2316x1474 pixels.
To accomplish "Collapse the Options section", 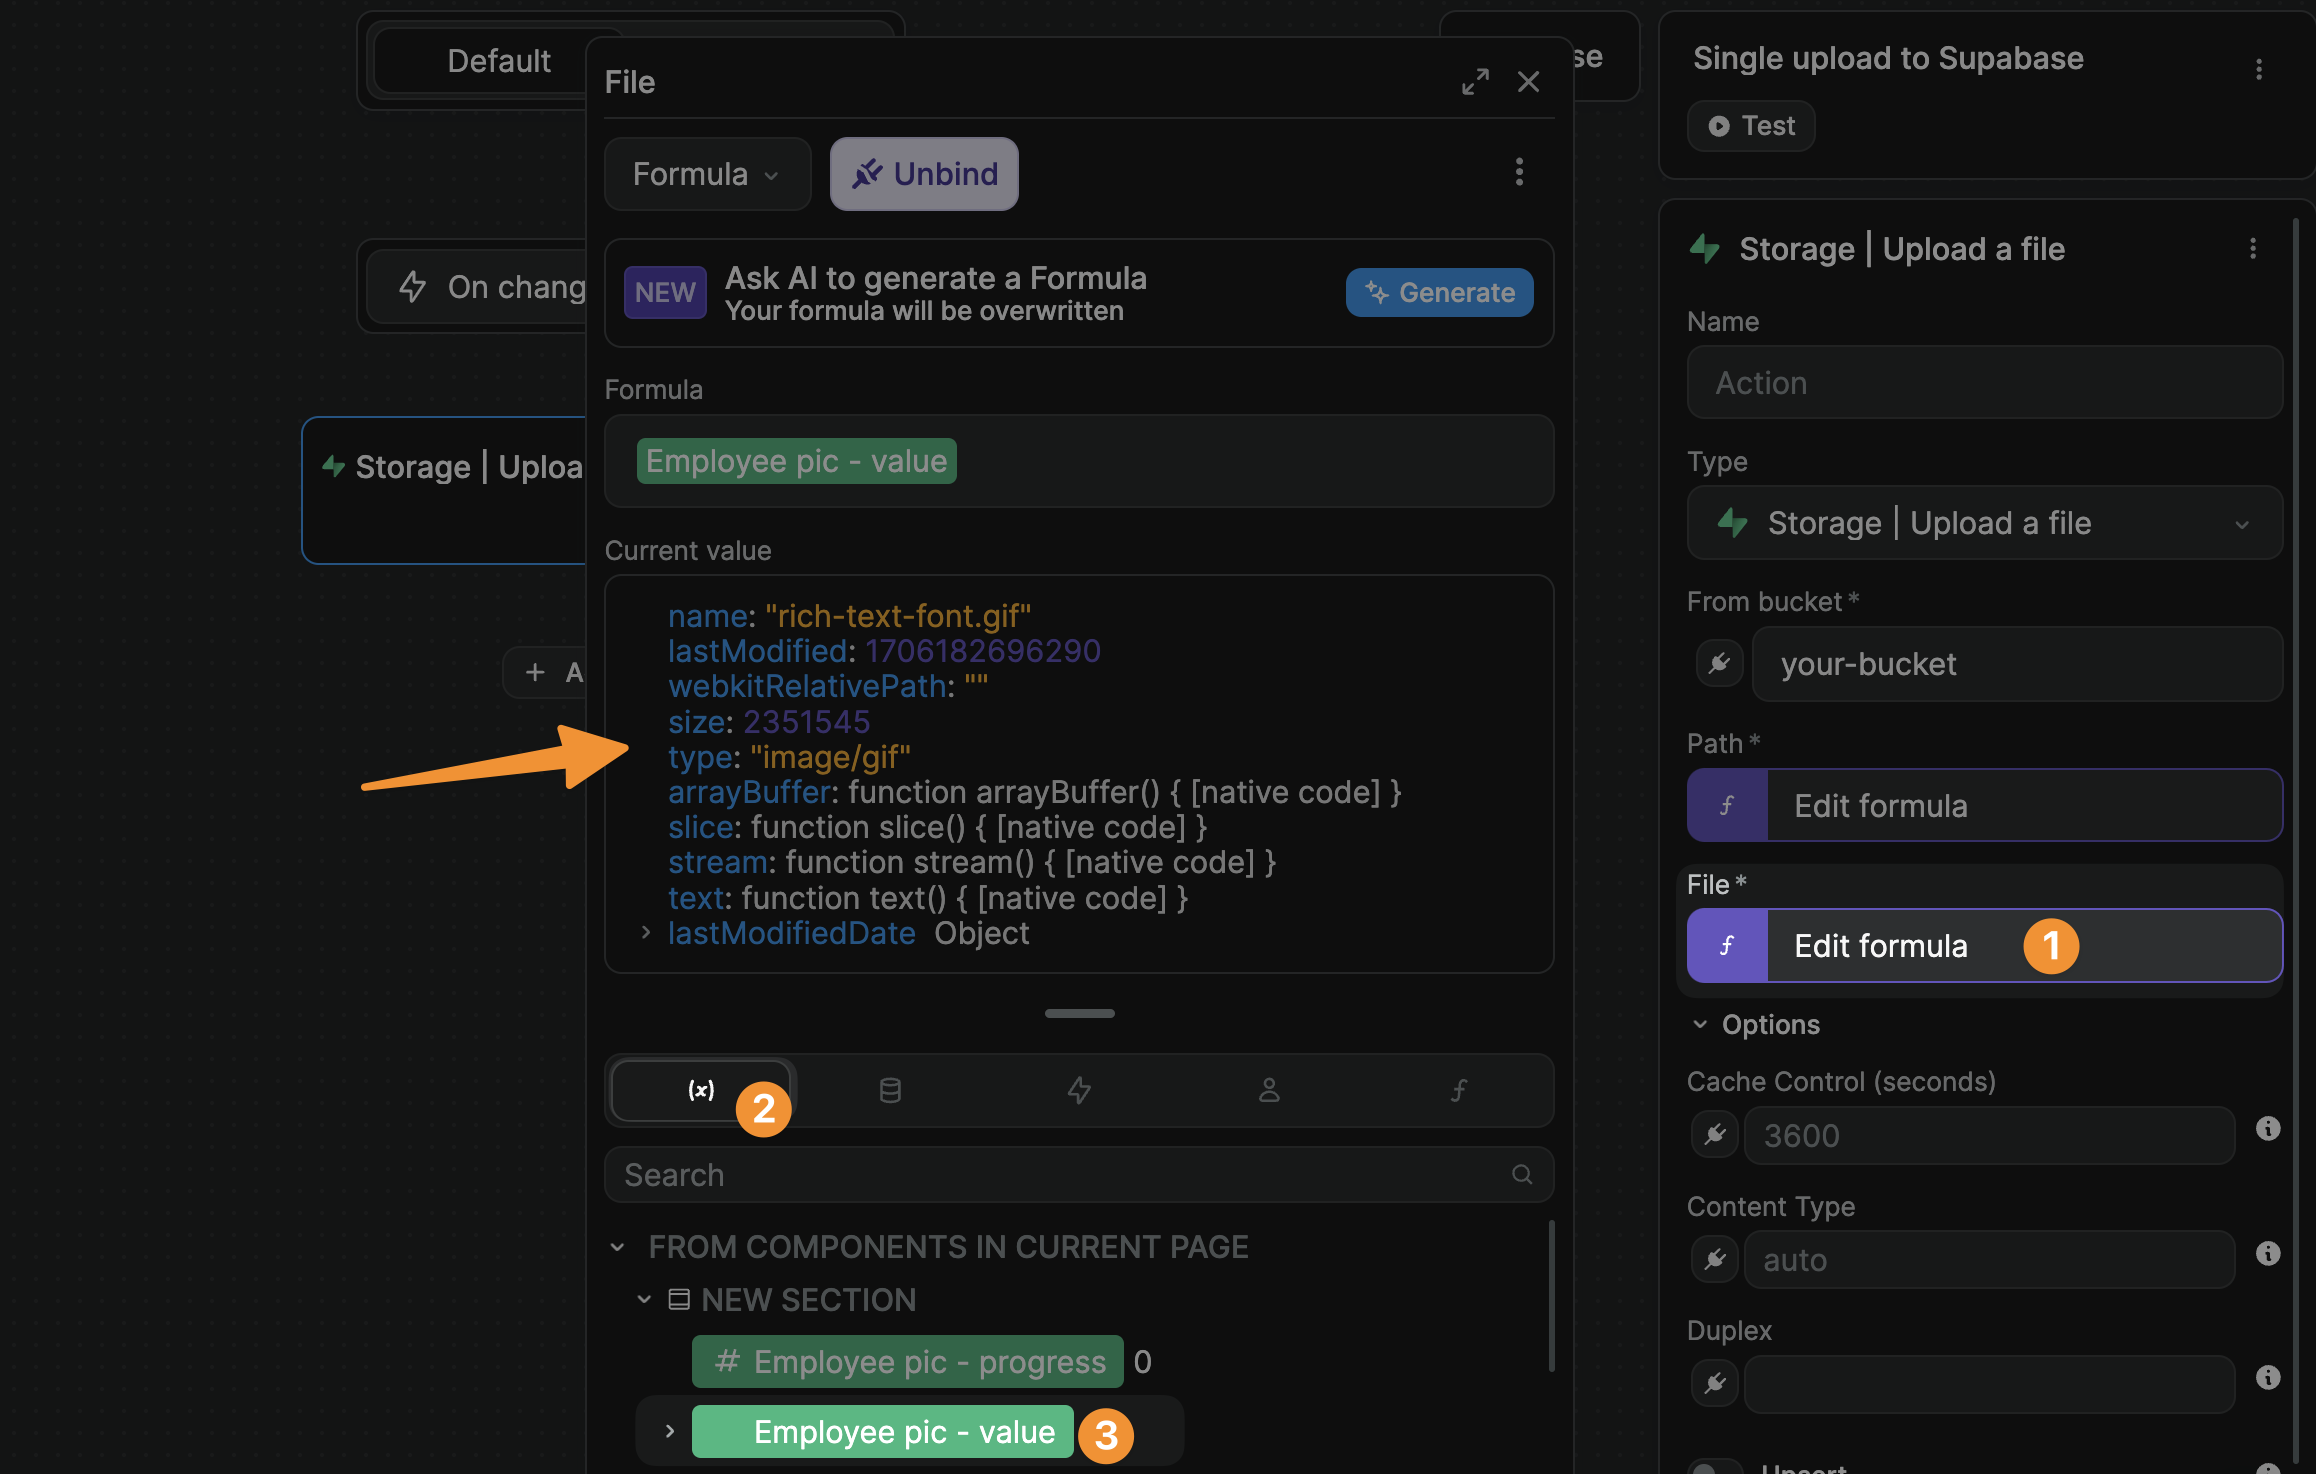I will pyautogui.click(x=1700, y=1024).
